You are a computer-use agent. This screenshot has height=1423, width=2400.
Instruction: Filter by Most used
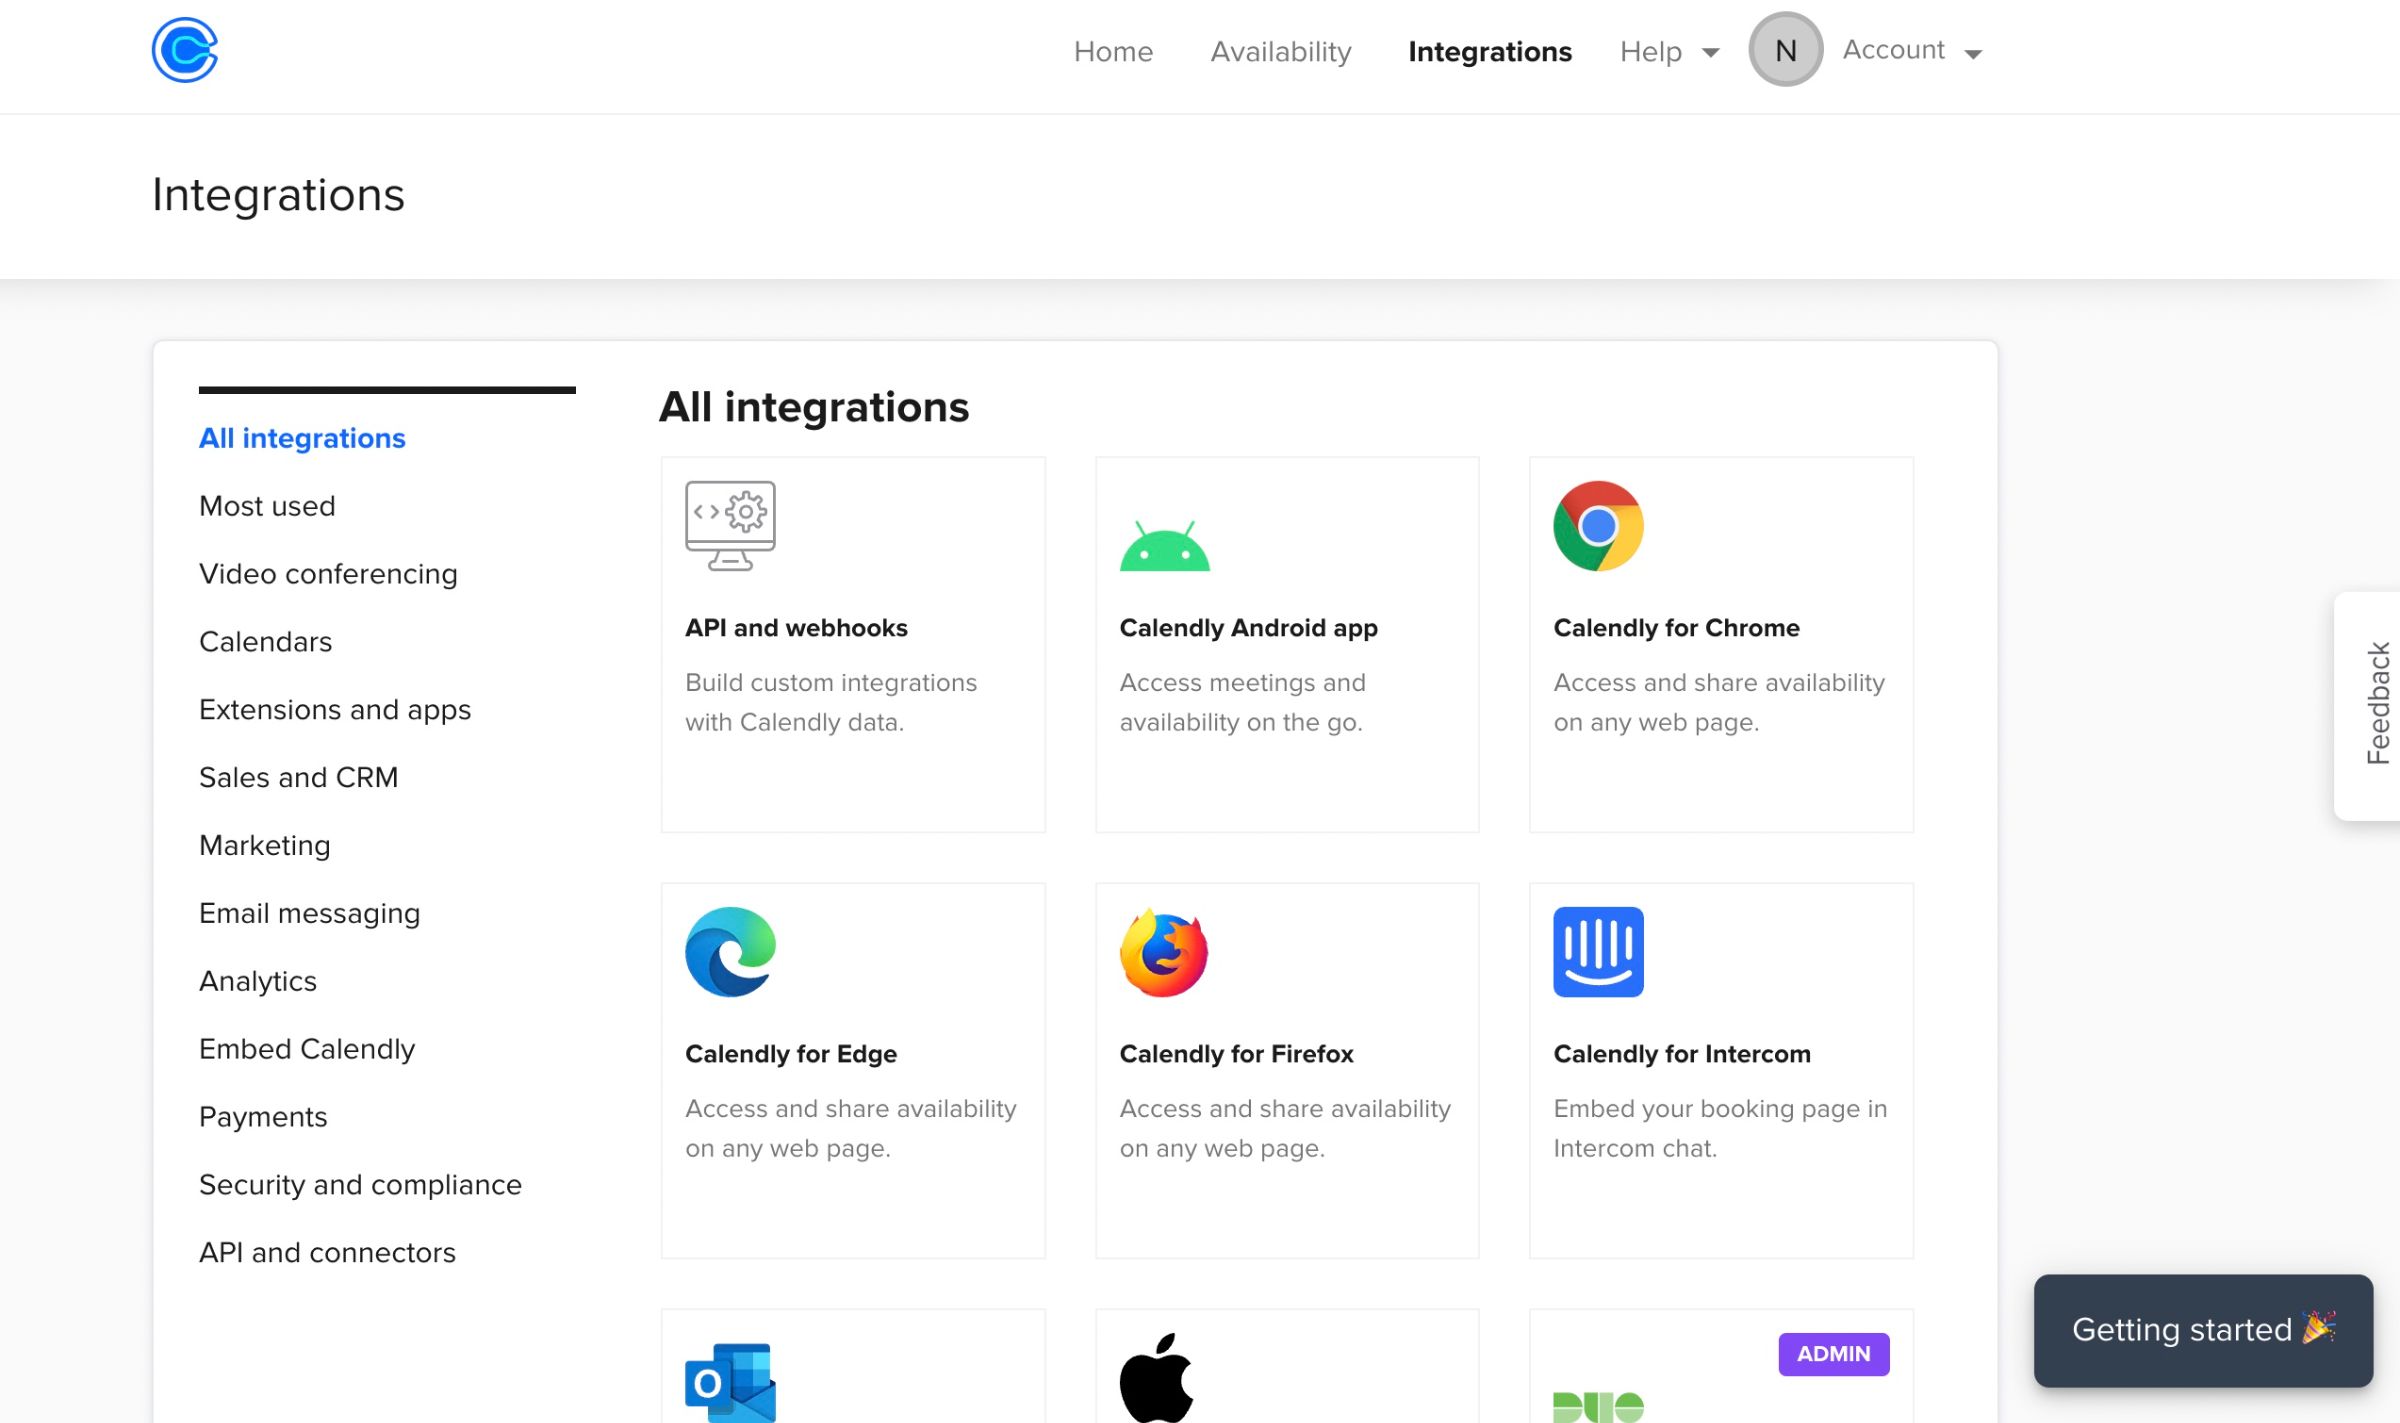coord(267,506)
